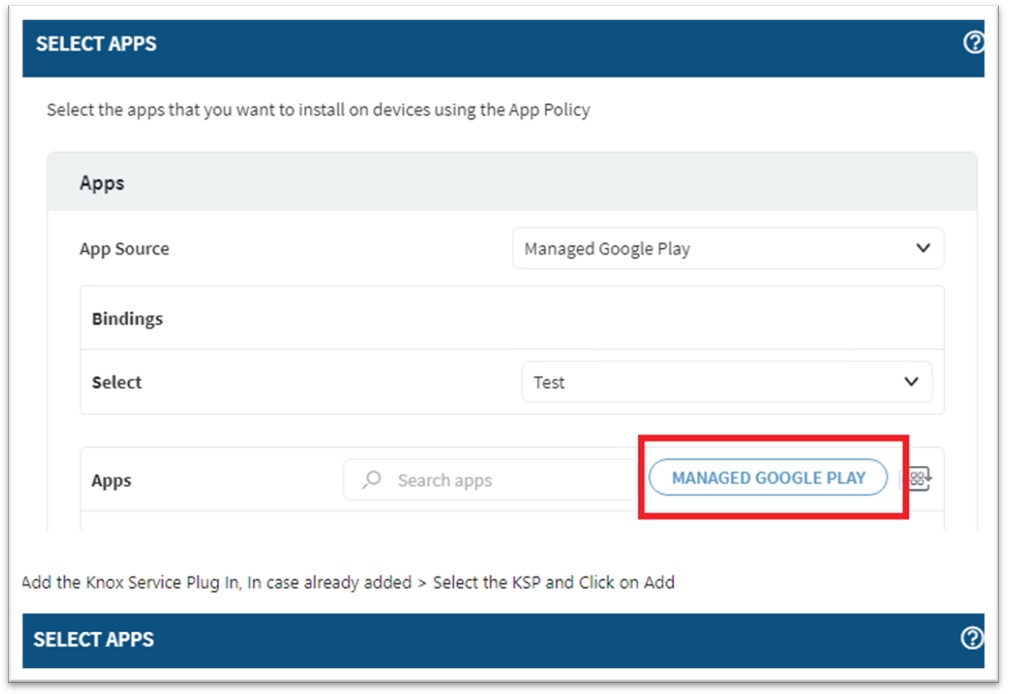
Task: Click the help icon in the bottom SELECT APPS header
Action: click(x=971, y=638)
